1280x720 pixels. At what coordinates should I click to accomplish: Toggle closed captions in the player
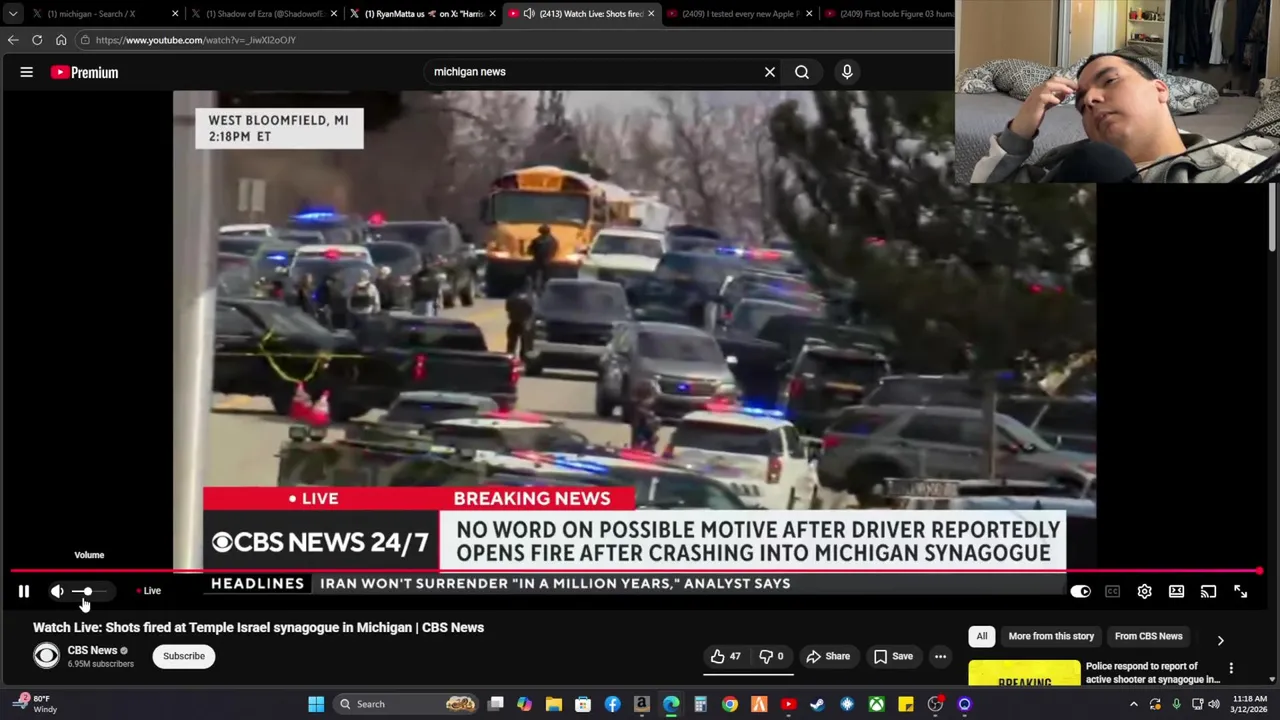click(x=1112, y=592)
